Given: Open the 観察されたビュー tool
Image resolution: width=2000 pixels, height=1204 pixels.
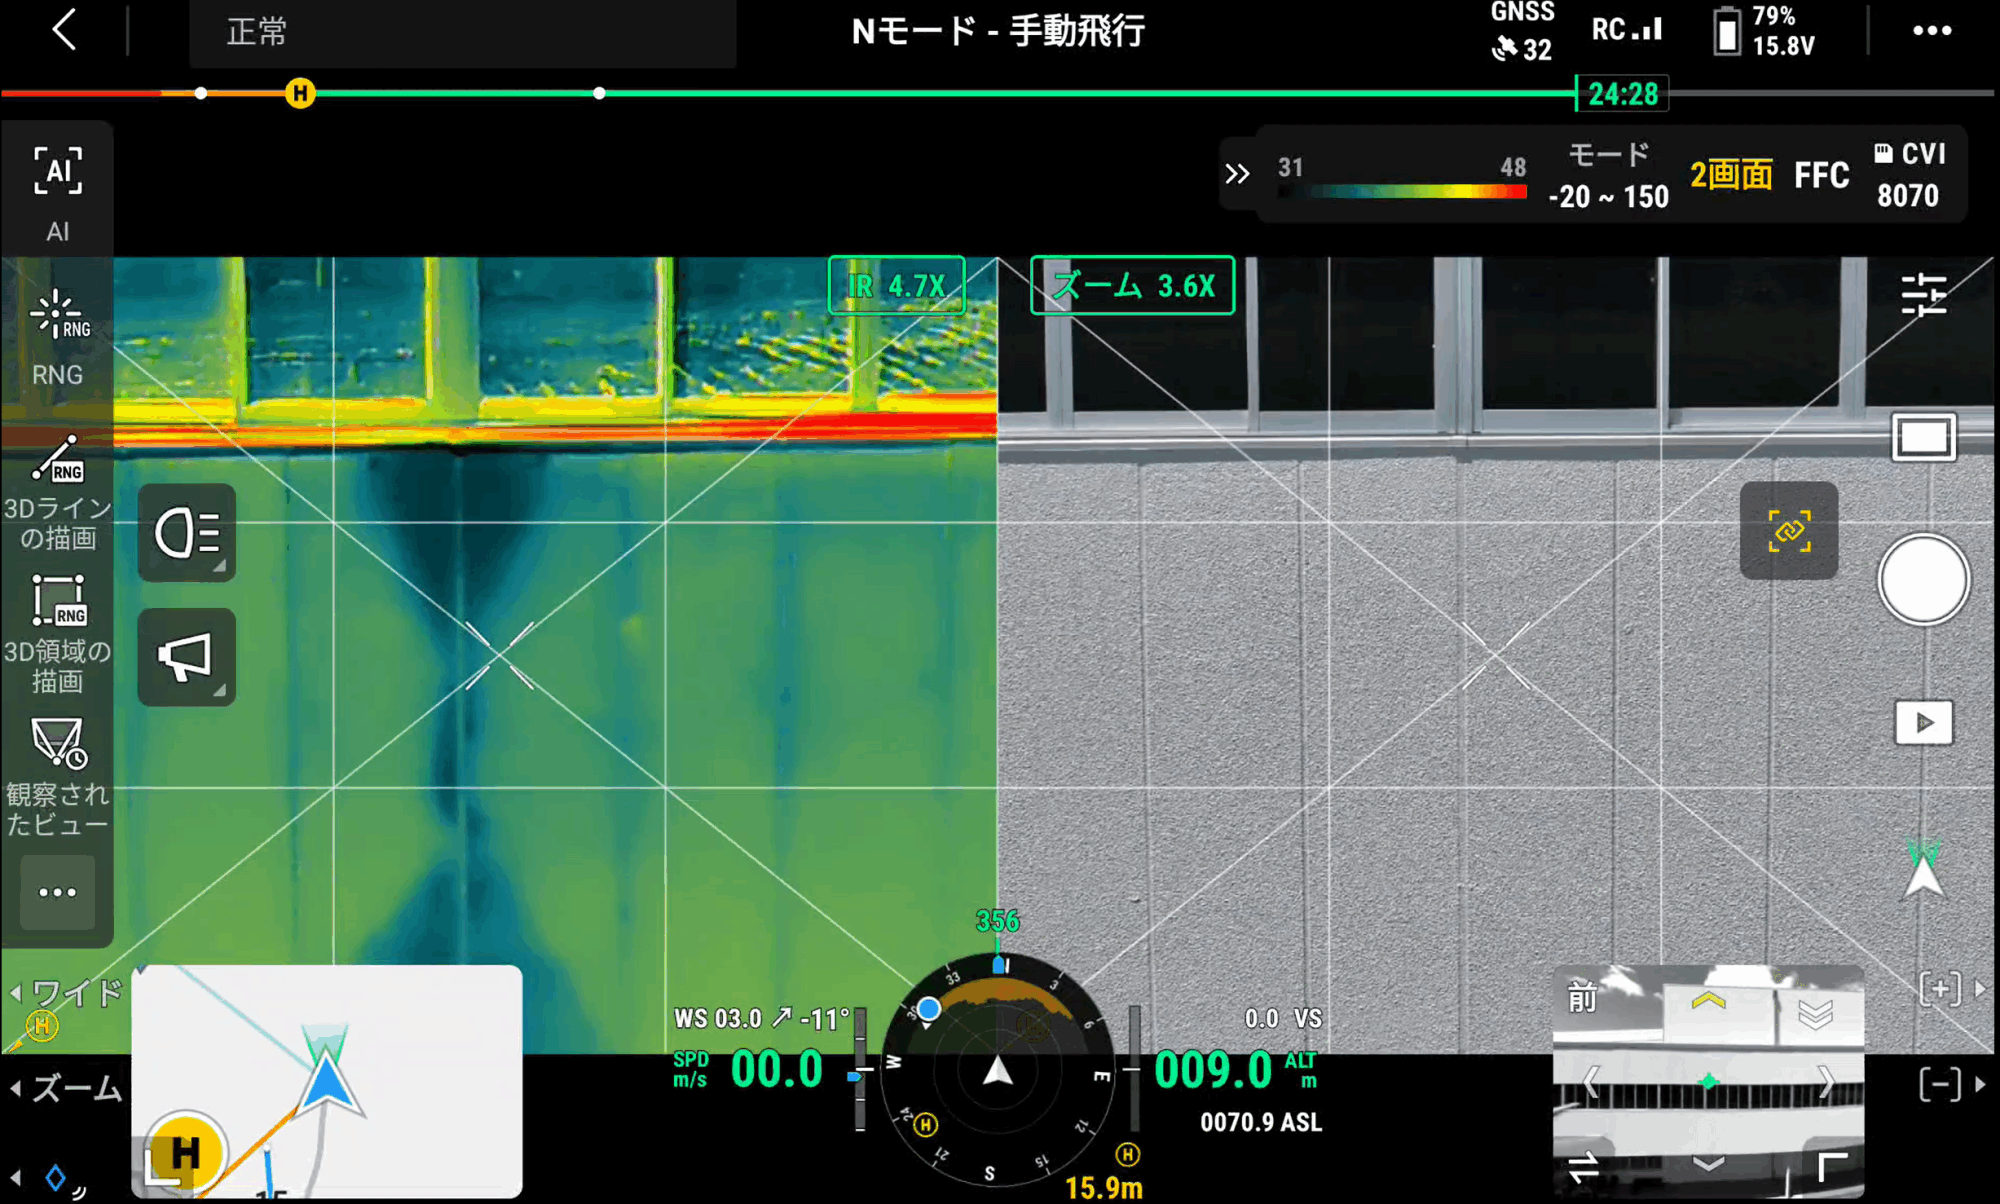Looking at the screenshot, I should point(58,777).
